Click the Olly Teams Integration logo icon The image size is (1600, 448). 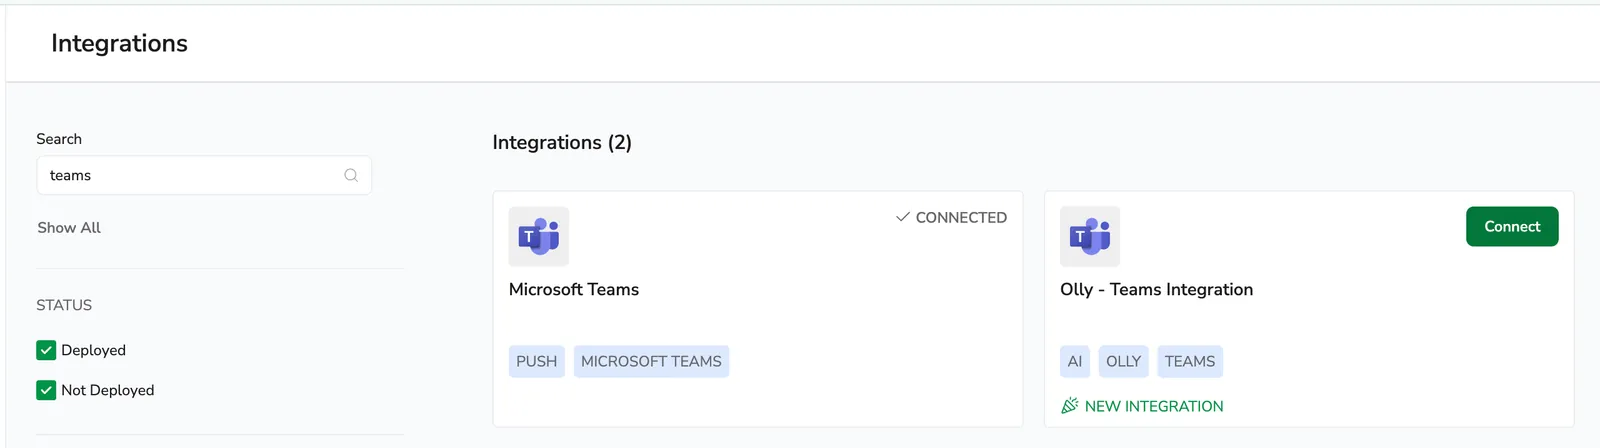(1090, 237)
